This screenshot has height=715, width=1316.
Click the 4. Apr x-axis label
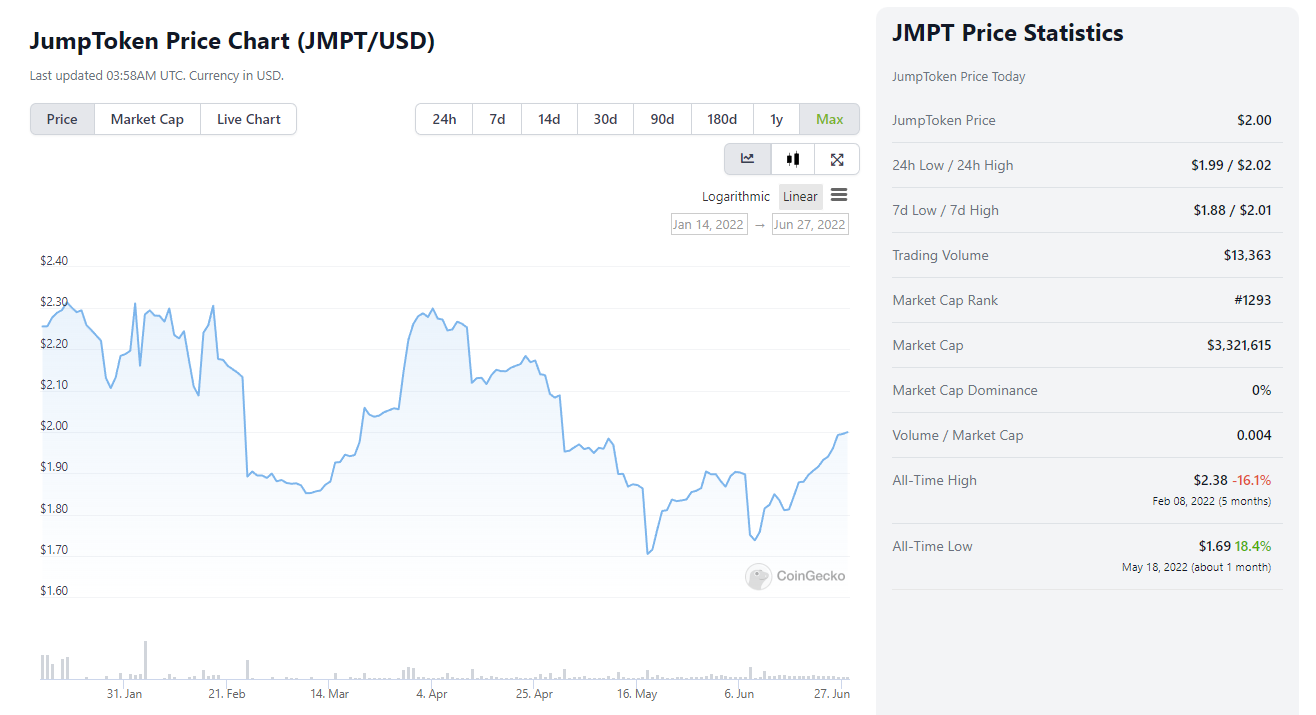[x=432, y=694]
